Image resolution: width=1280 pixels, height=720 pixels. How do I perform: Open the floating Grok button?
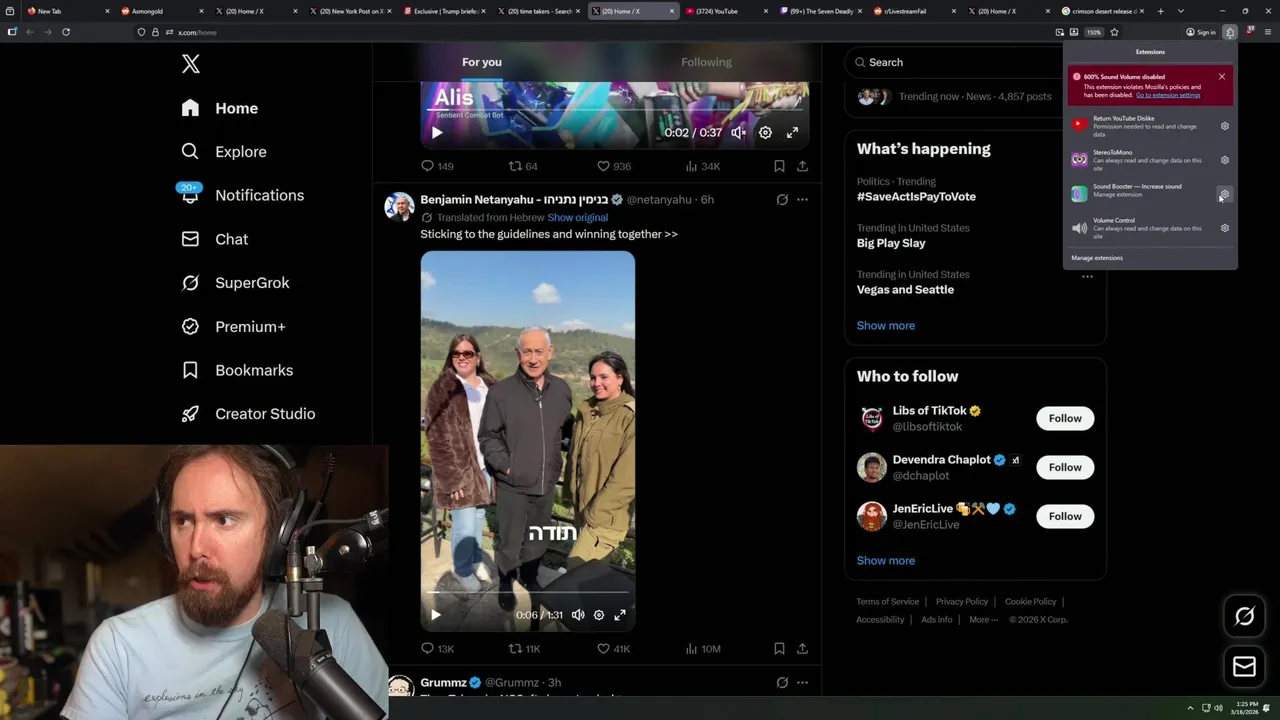(x=1244, y=617)
